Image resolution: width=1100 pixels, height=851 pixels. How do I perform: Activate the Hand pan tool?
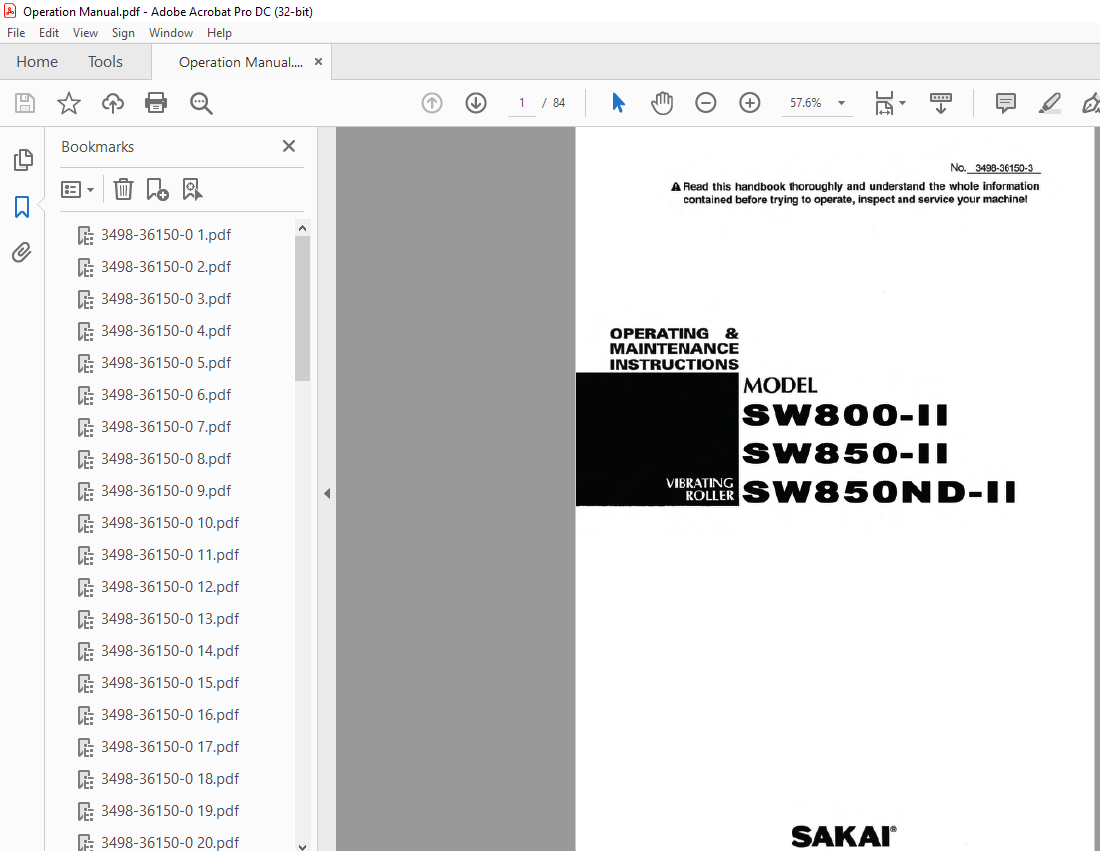coord(662,103)
